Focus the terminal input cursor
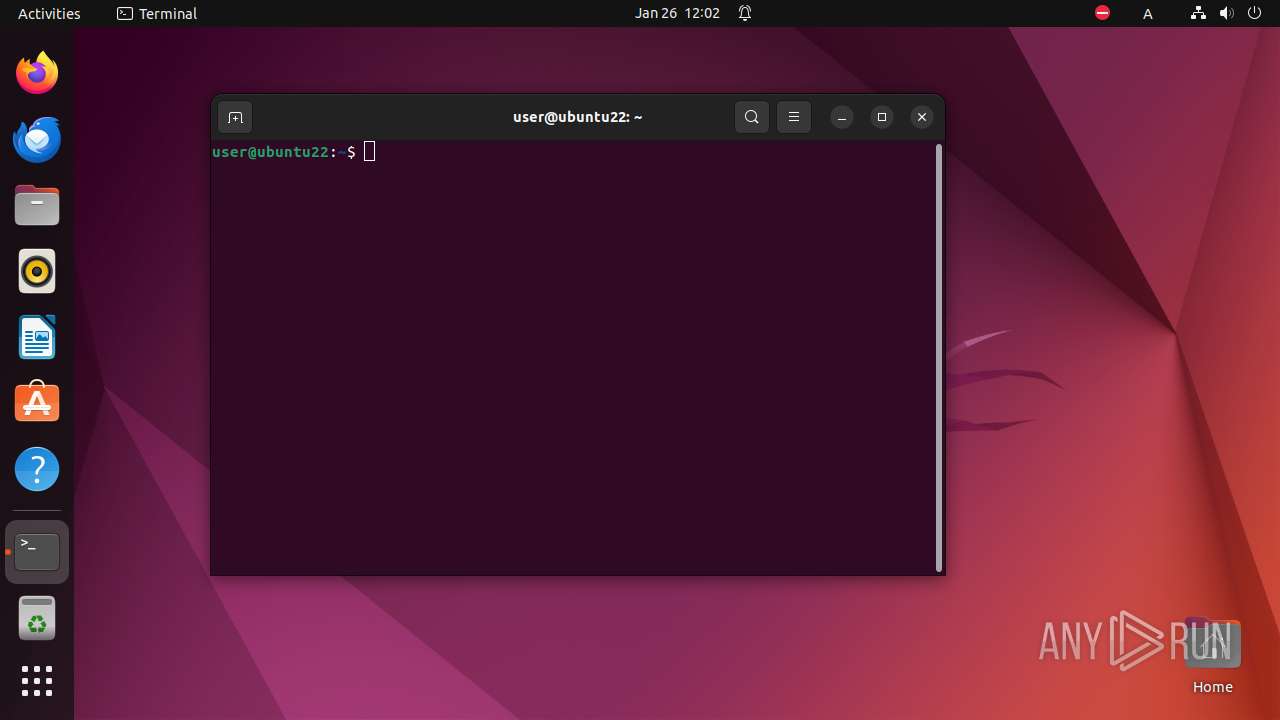 370,152
